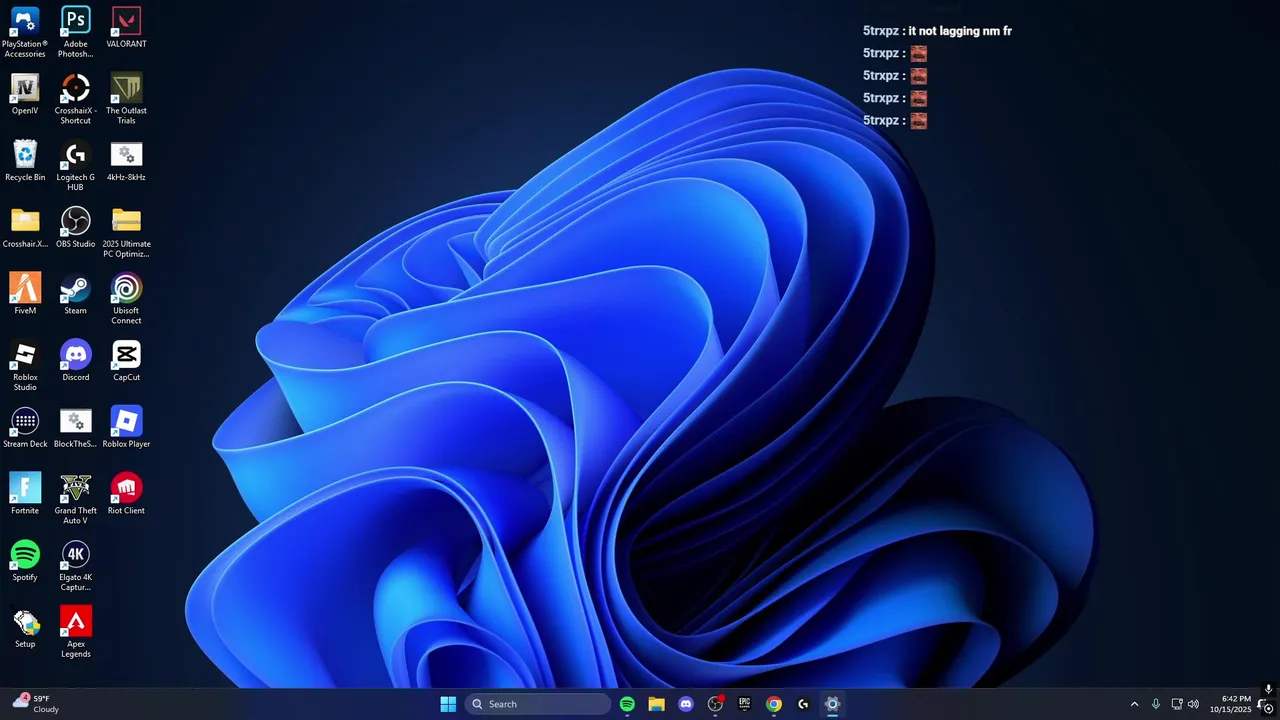Select The Outlast Trials desktop icon
Image resolution: width=1280 pixels, height=720 pixels.
pos(126,99)
